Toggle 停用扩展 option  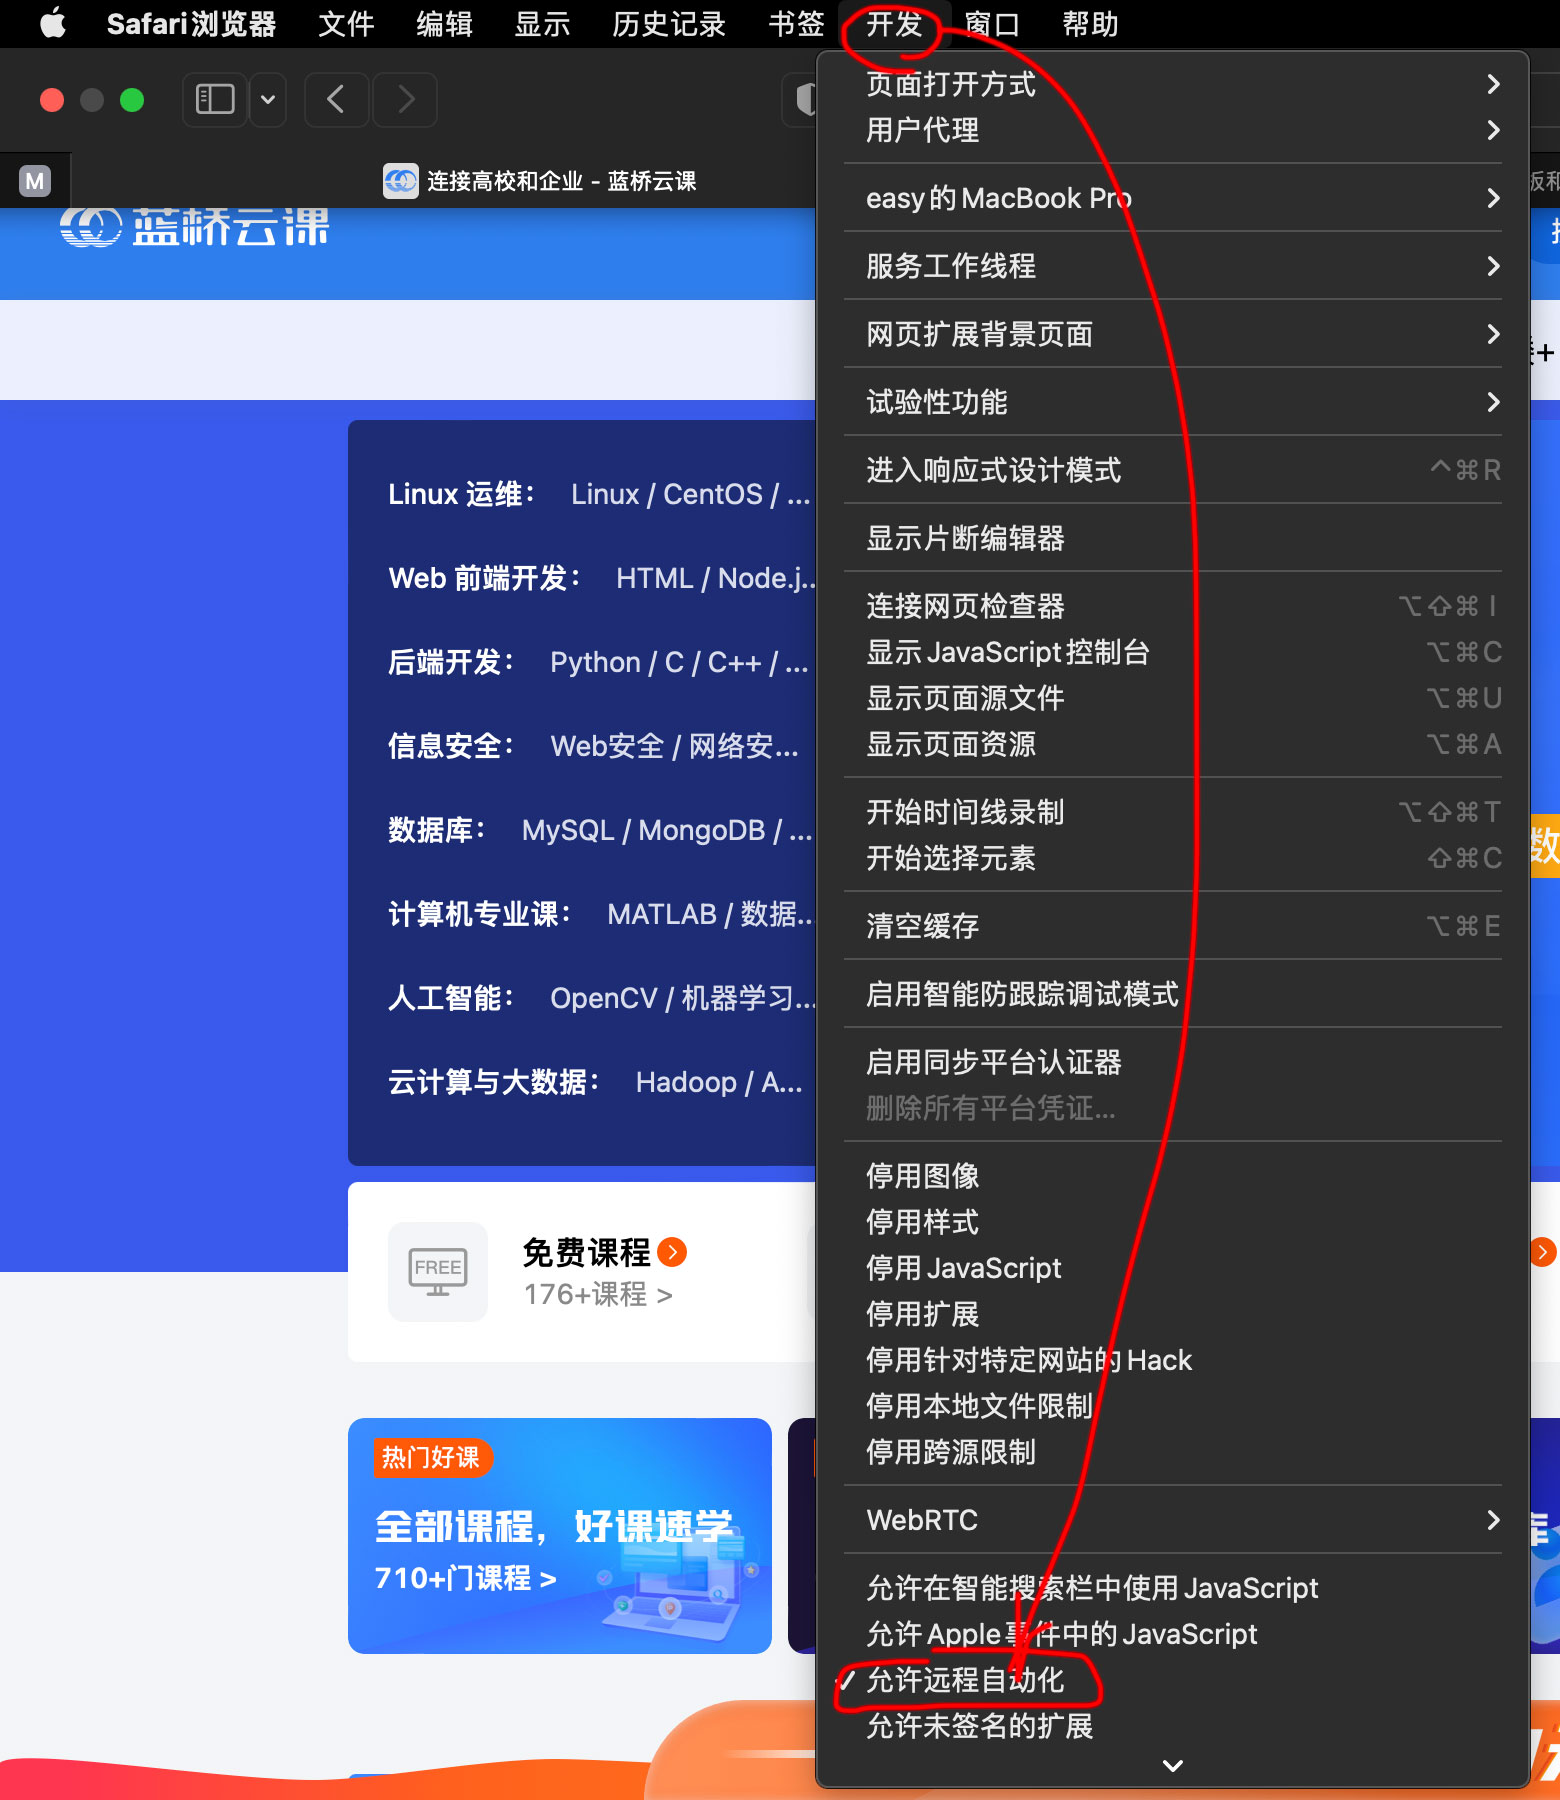click(x=1173, y=1314)
